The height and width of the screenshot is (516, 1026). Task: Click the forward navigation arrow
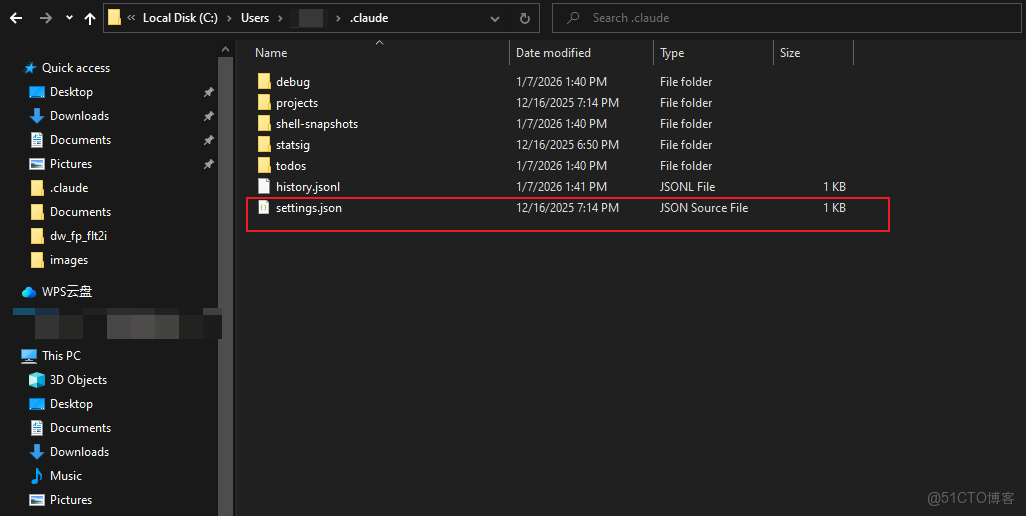[44, 18]
